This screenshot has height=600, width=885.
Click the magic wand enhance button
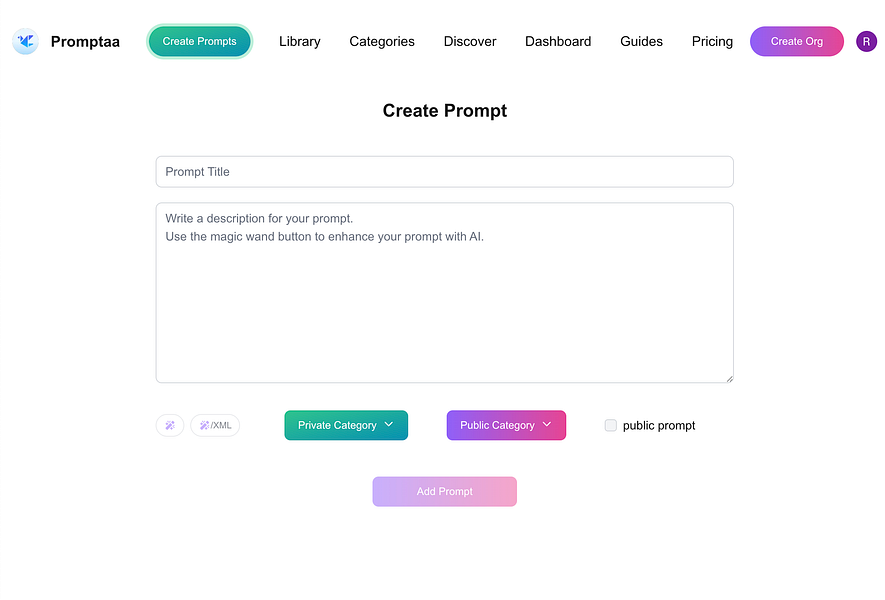170,425
